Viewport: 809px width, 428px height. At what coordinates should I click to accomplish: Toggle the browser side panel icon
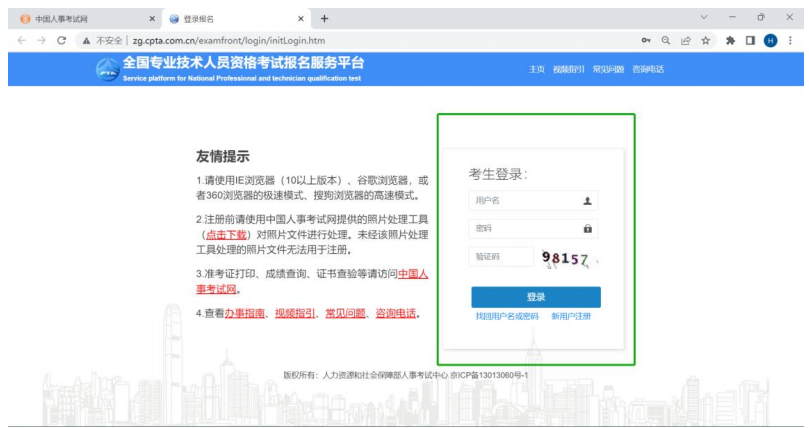pos(750,40)
